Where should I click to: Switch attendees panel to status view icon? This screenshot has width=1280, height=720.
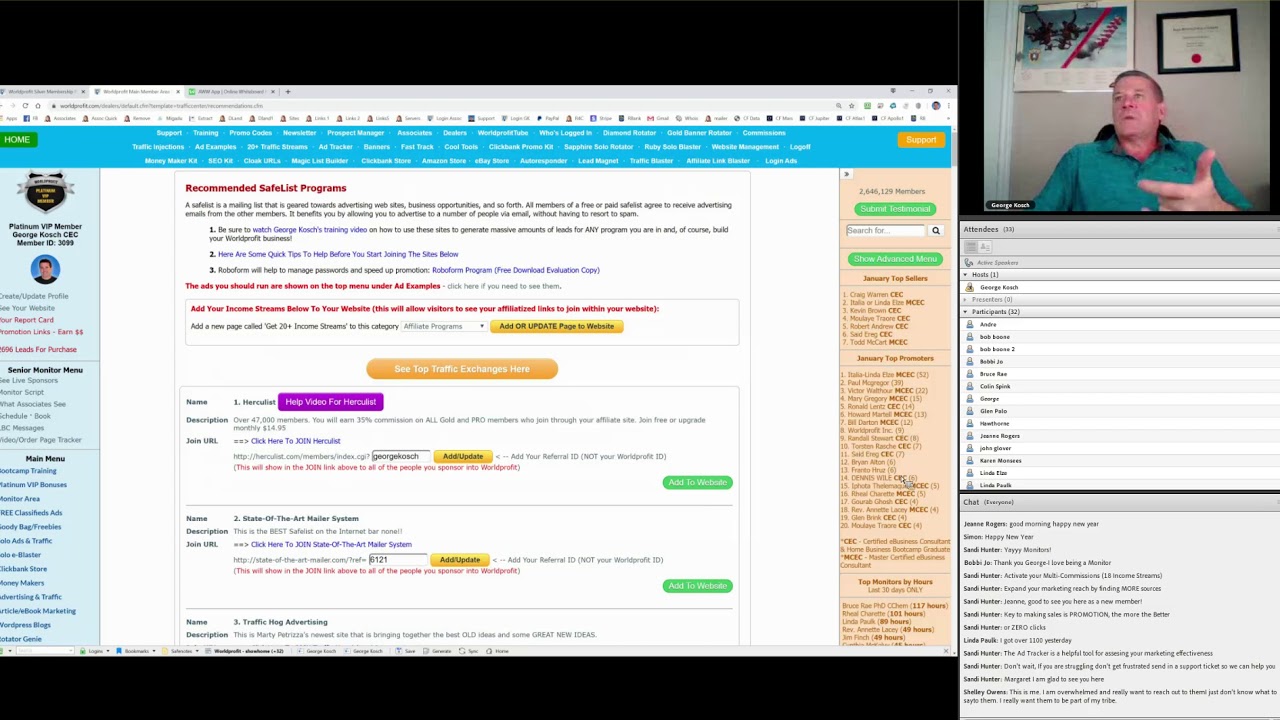pos(985,246)
